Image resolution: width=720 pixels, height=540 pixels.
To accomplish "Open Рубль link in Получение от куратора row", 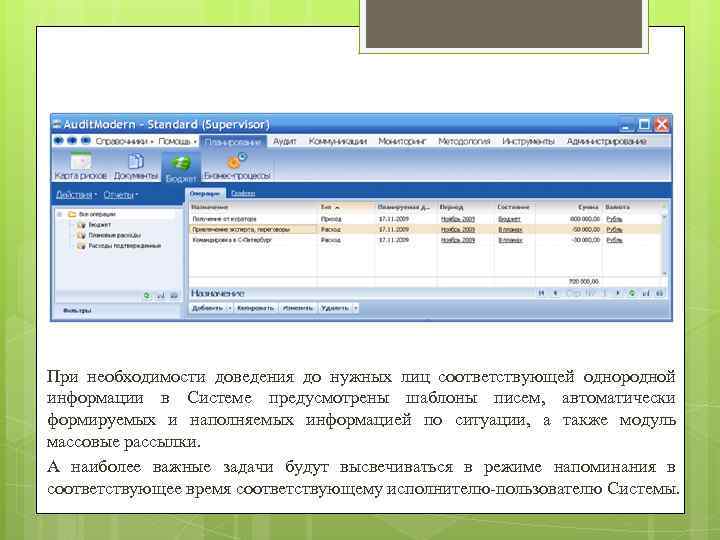I will click(614, 219).
